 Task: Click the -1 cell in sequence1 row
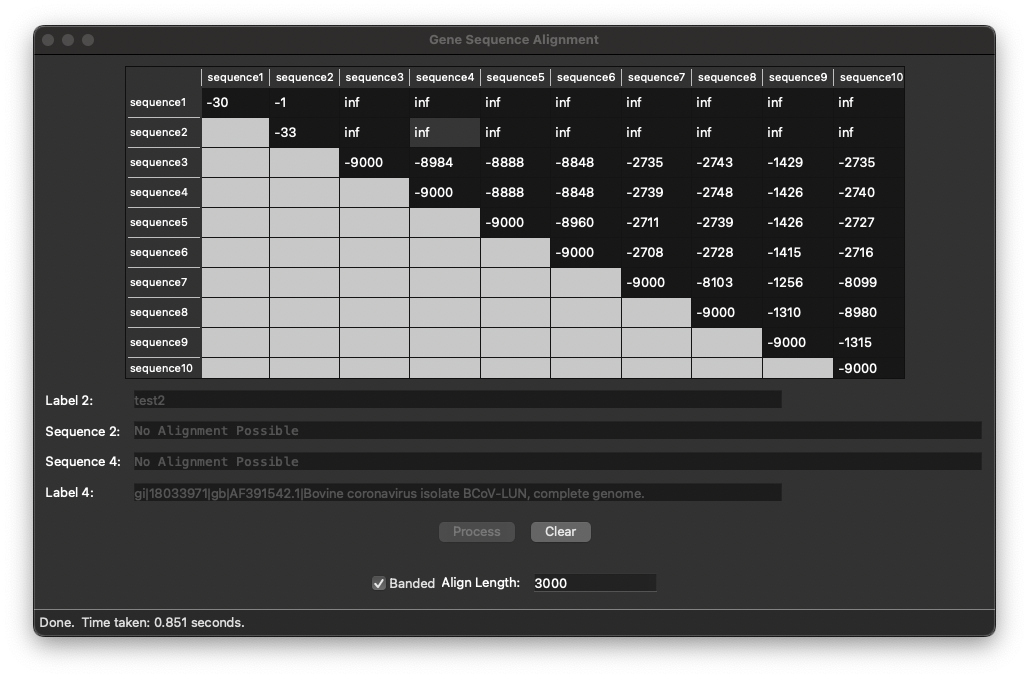(304, 102)
